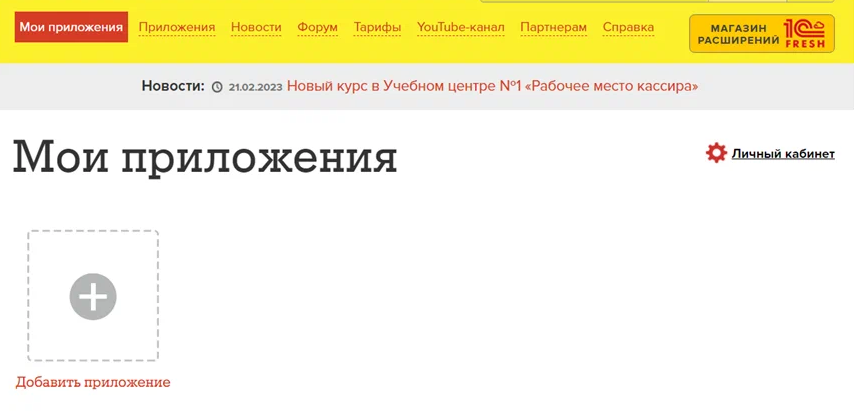Open the news headline about Рабочее место кассира
Image resolution: width=854 pixels, height=411 pixels.
coord(492,86)
